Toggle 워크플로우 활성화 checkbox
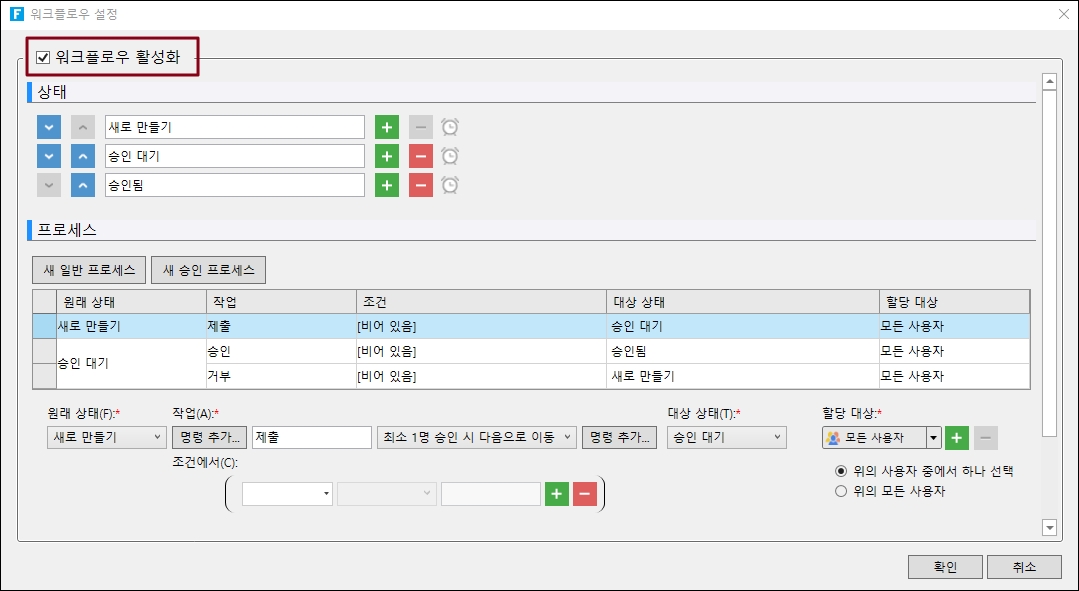Image resolution: width=1079 pixels, height=591 pixels. click(x=43, y=57)
